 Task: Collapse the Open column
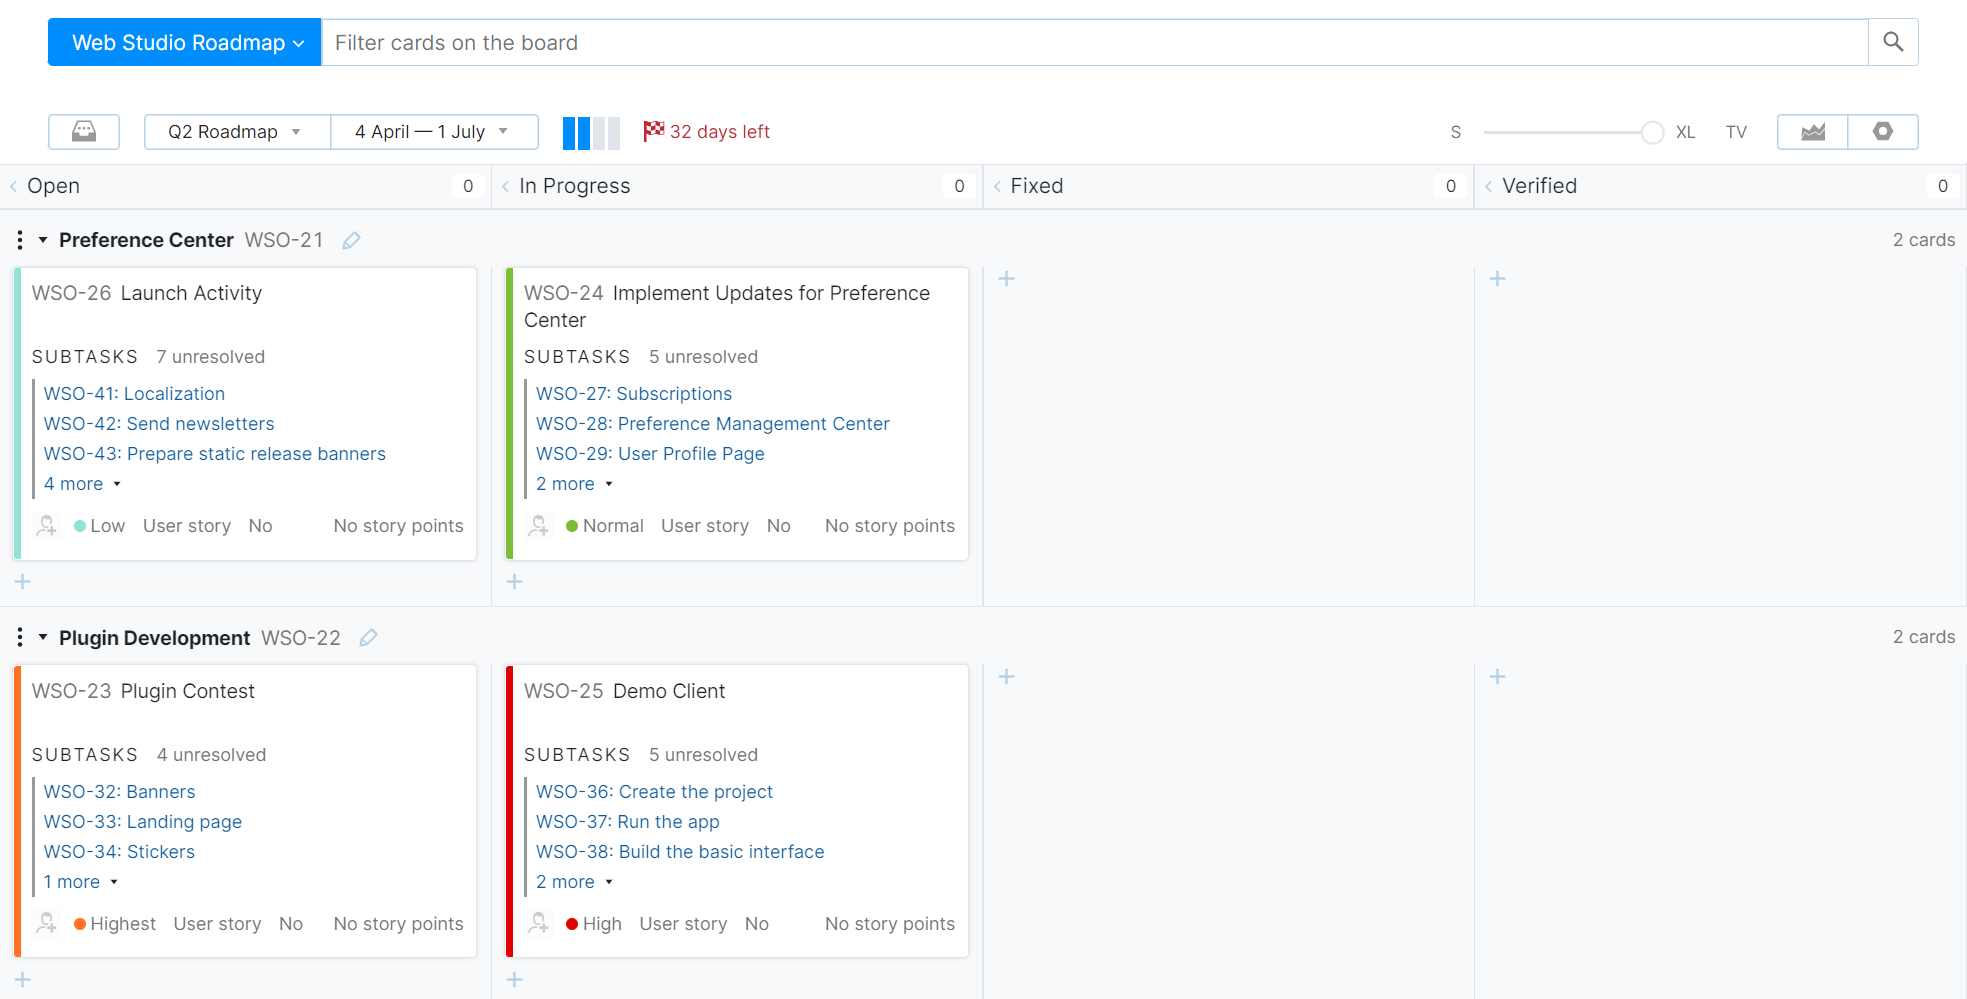(14, 186)
